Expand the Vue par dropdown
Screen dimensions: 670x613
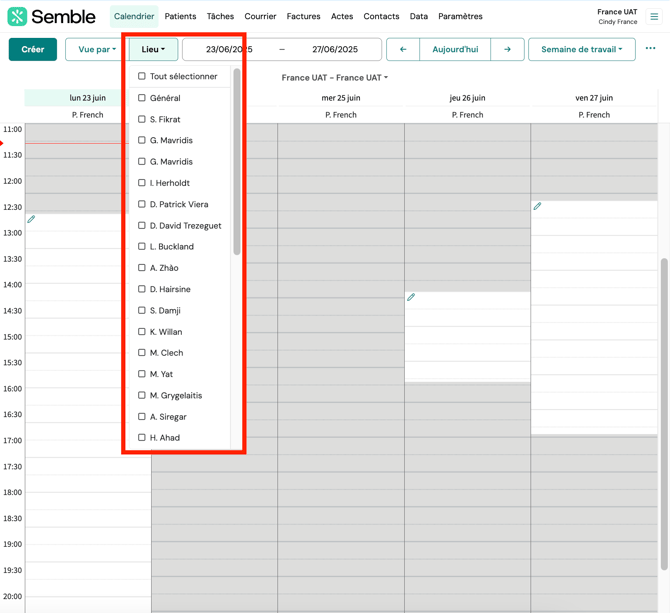pyautogui.click(x=97, y=49)
